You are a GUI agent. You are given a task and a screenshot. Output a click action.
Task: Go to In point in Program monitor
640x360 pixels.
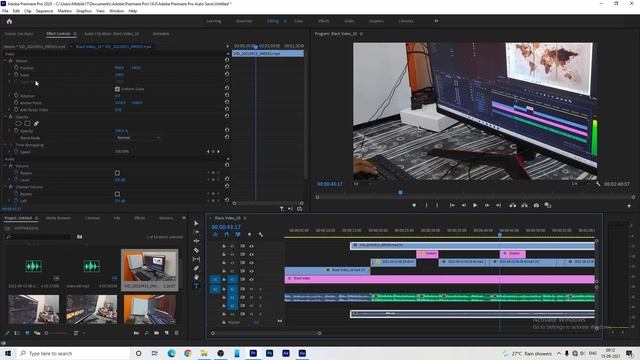click(x=452, y=205)
